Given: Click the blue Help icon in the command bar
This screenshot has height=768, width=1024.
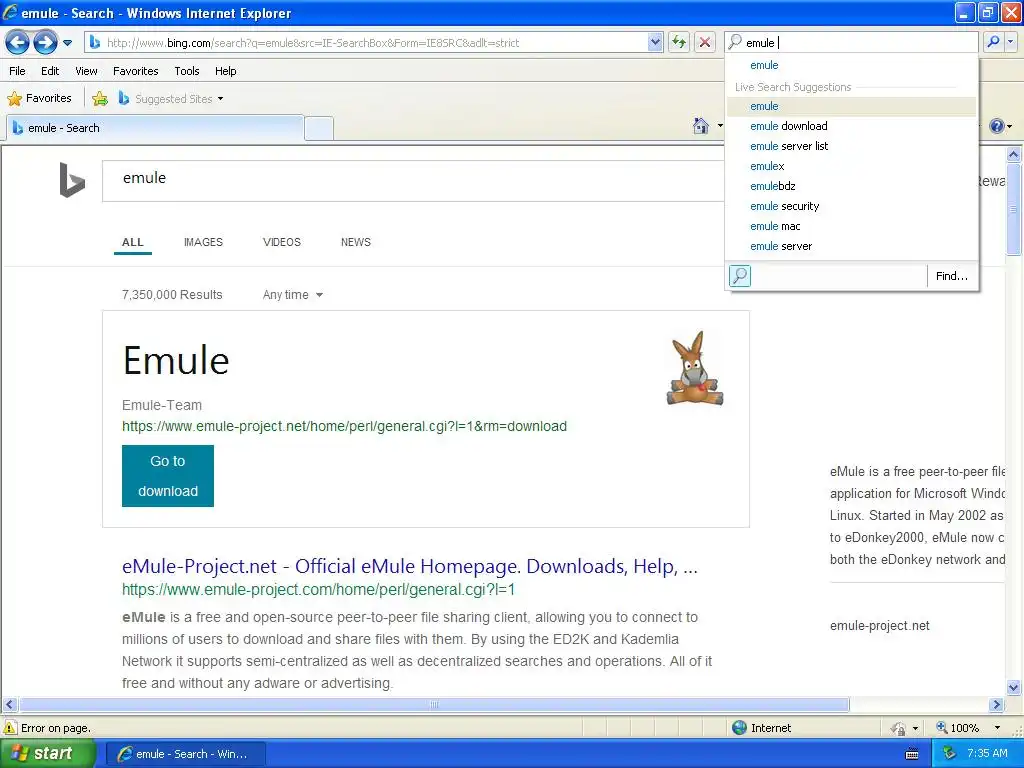Looking at the screenshot, I should pyautogui.click(x=997, y=126).
